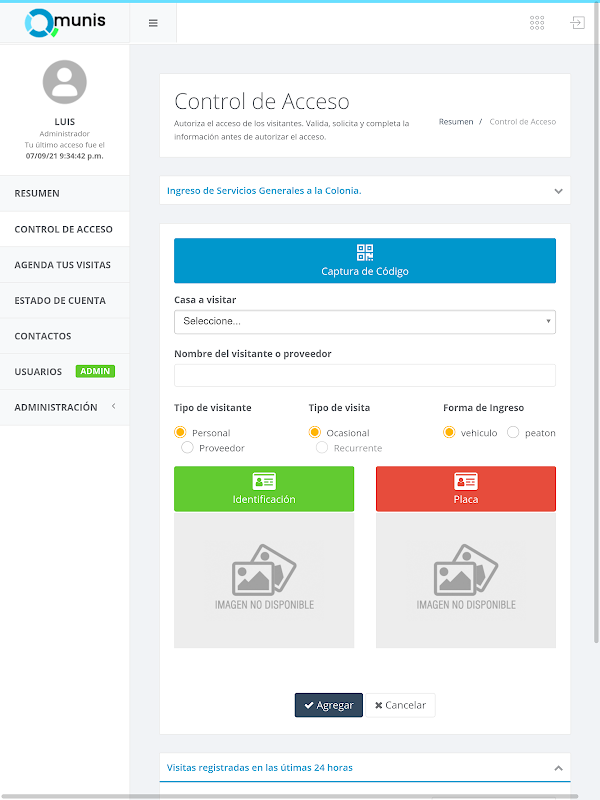Screen dimensions: 600x800
Task: Click the vertical page scrollbar
Action: pos(596,321)
